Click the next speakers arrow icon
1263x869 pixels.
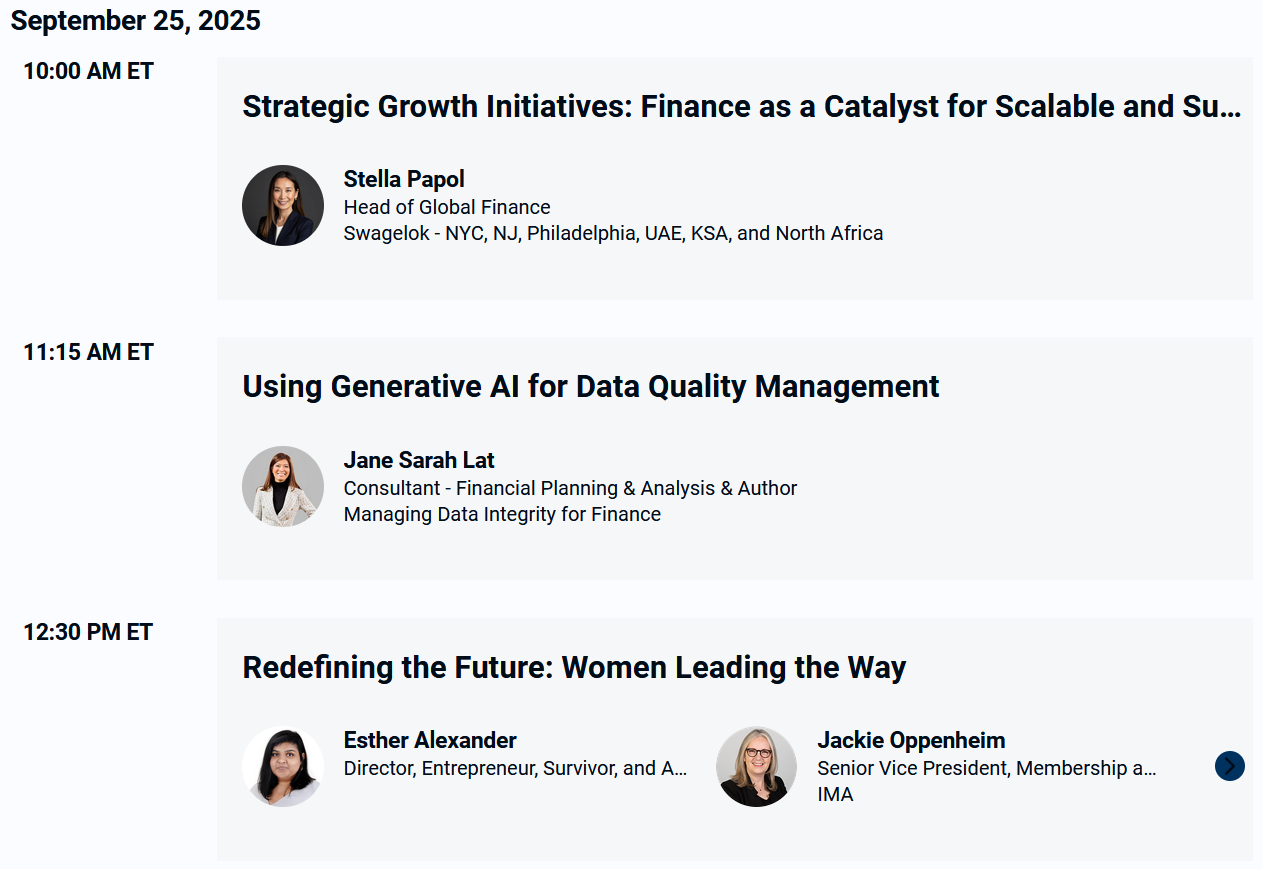click(1230, 766)
